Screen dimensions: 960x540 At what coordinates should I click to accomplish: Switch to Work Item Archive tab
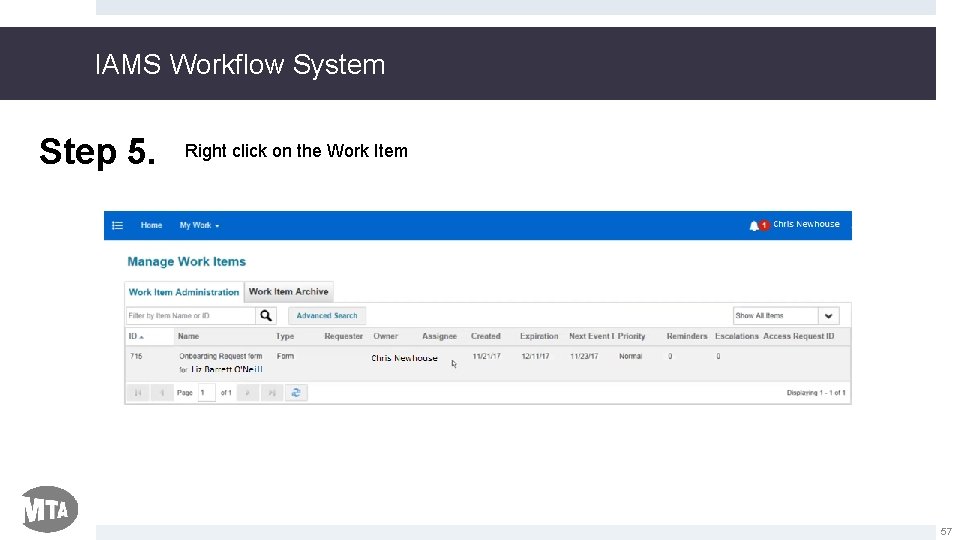coord(288,291)
